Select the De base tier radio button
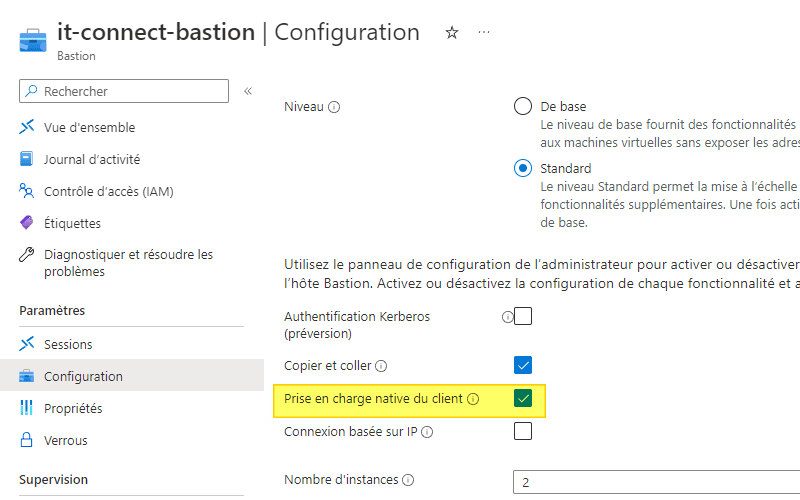This screenshot has width=800, height=500. pyautogui.click(x=523, y=107)
